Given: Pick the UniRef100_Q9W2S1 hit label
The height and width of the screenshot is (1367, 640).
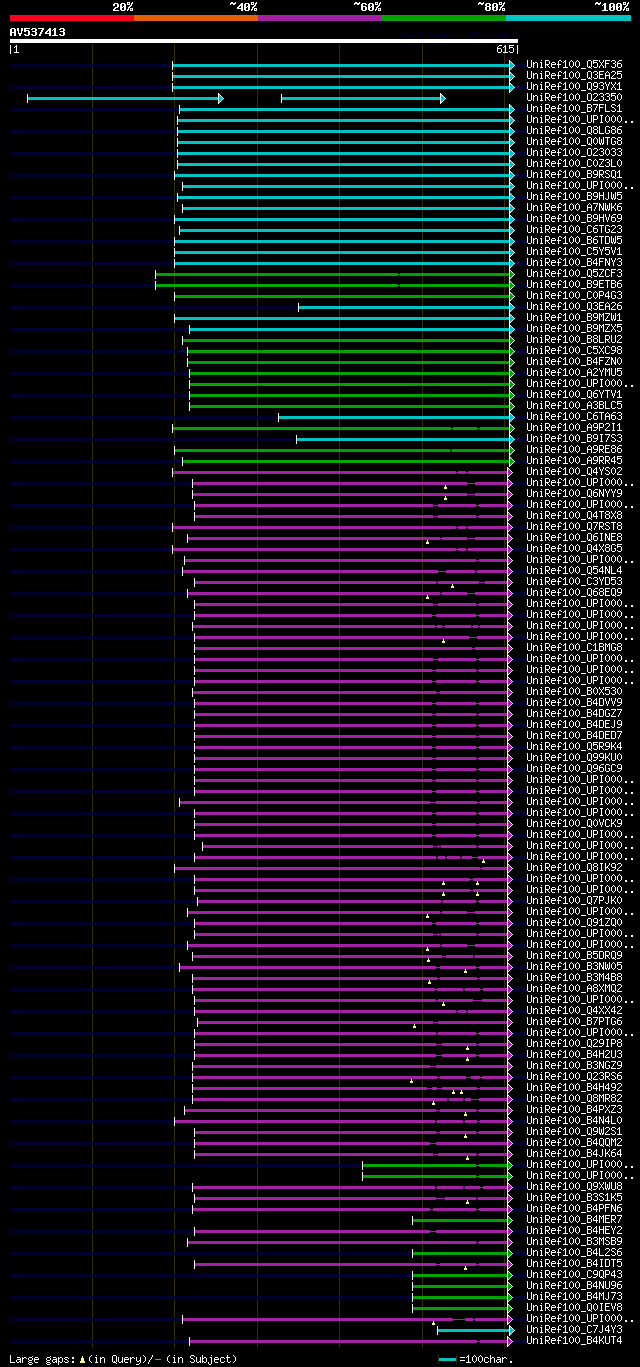Looking at the screenshot, I should click(x=574, y=1131).
